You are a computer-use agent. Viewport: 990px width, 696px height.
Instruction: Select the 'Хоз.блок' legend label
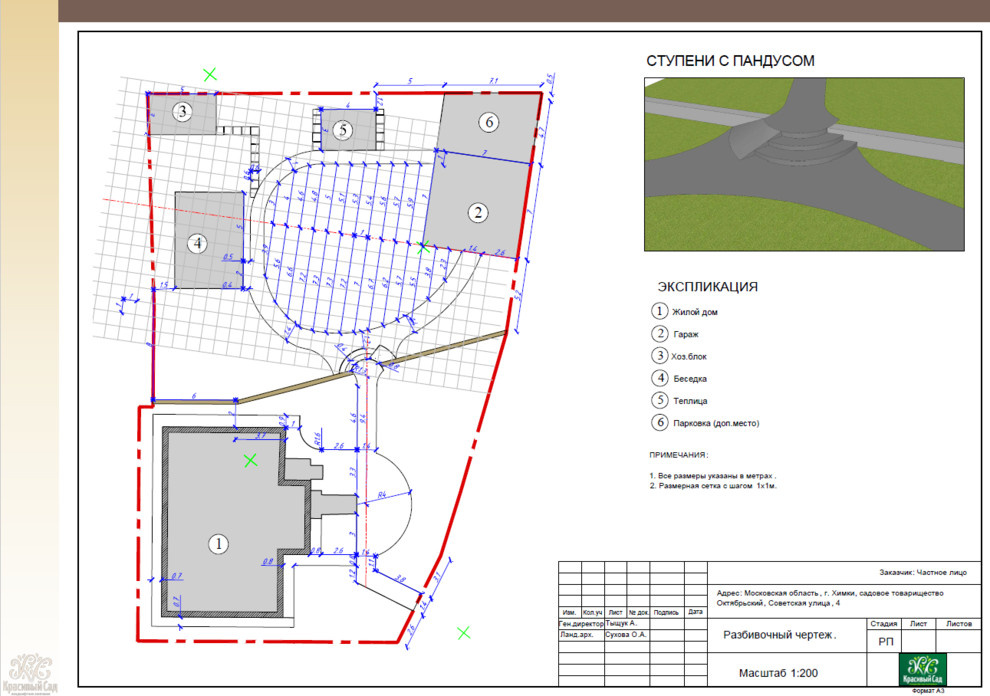689,356
